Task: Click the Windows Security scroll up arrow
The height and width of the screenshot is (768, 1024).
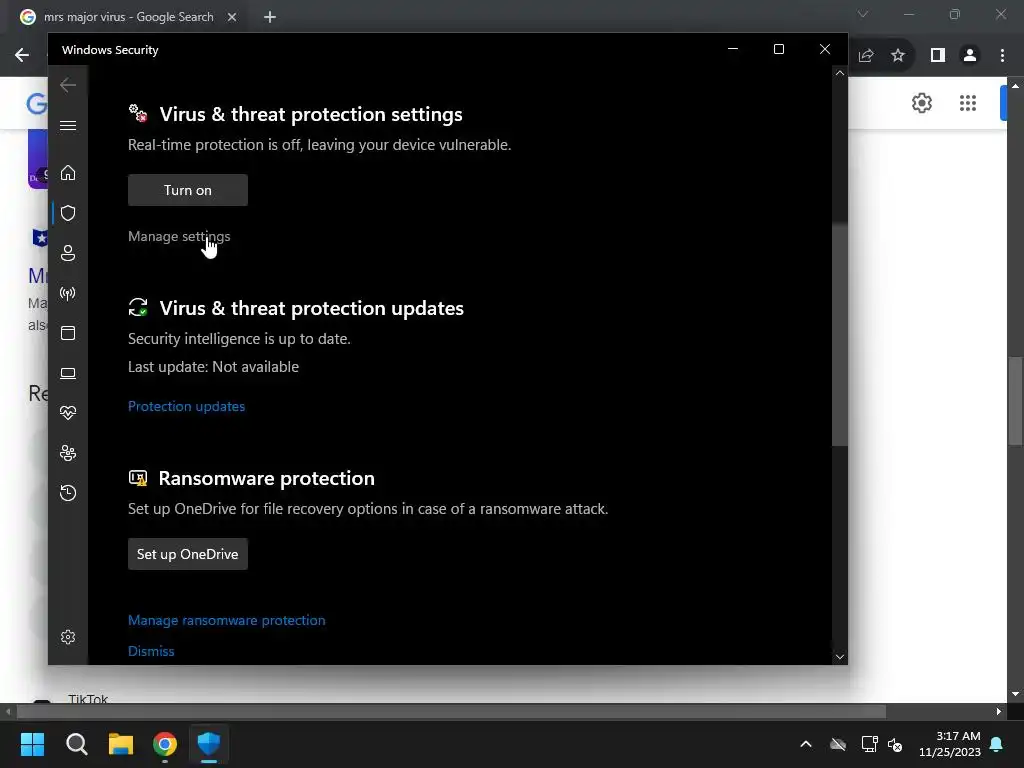Action: tap(840, 73)
